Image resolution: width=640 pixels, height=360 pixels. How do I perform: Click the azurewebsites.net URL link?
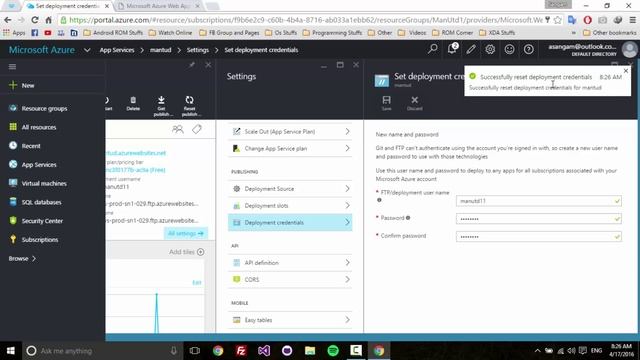pyautogui.click(x=136, y=153)
